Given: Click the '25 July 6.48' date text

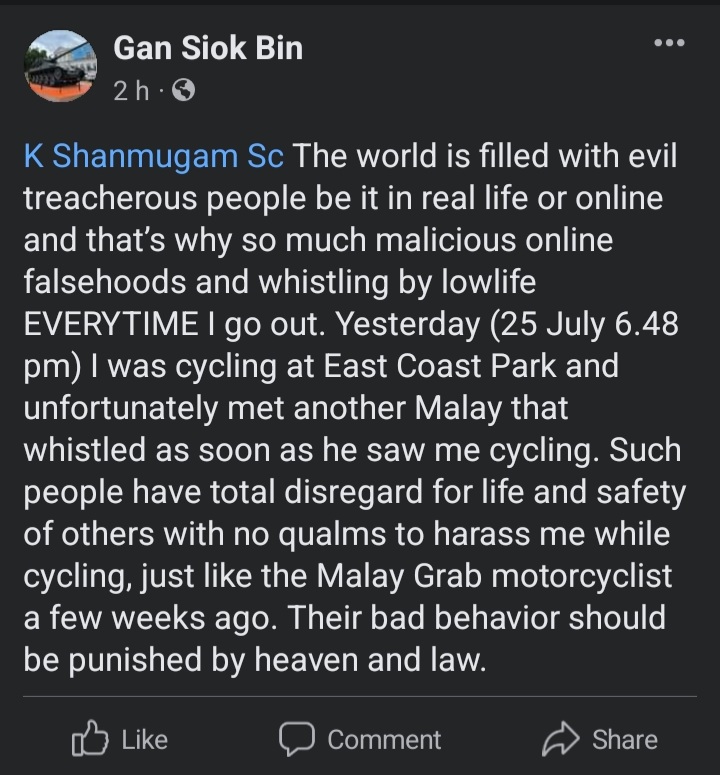Looking at the screenshot, I should [597, 324].
